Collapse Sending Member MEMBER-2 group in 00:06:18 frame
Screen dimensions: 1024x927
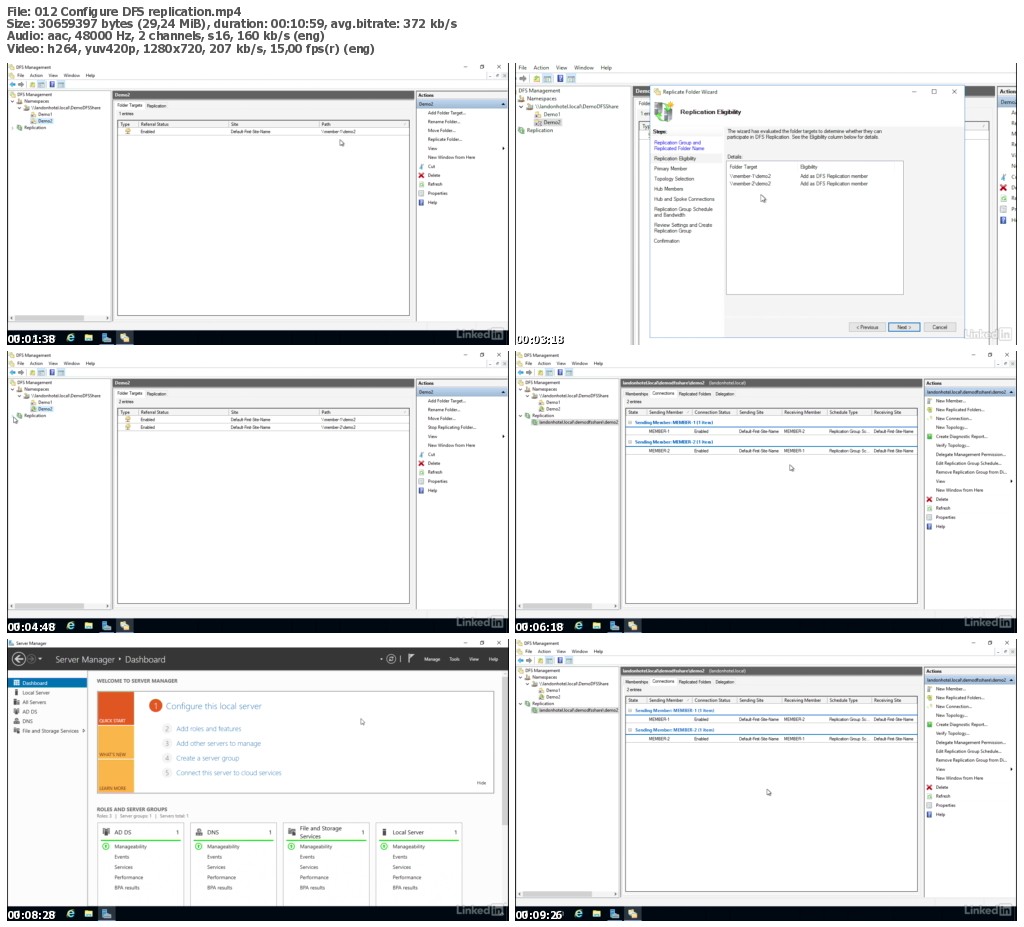(630, 442)
